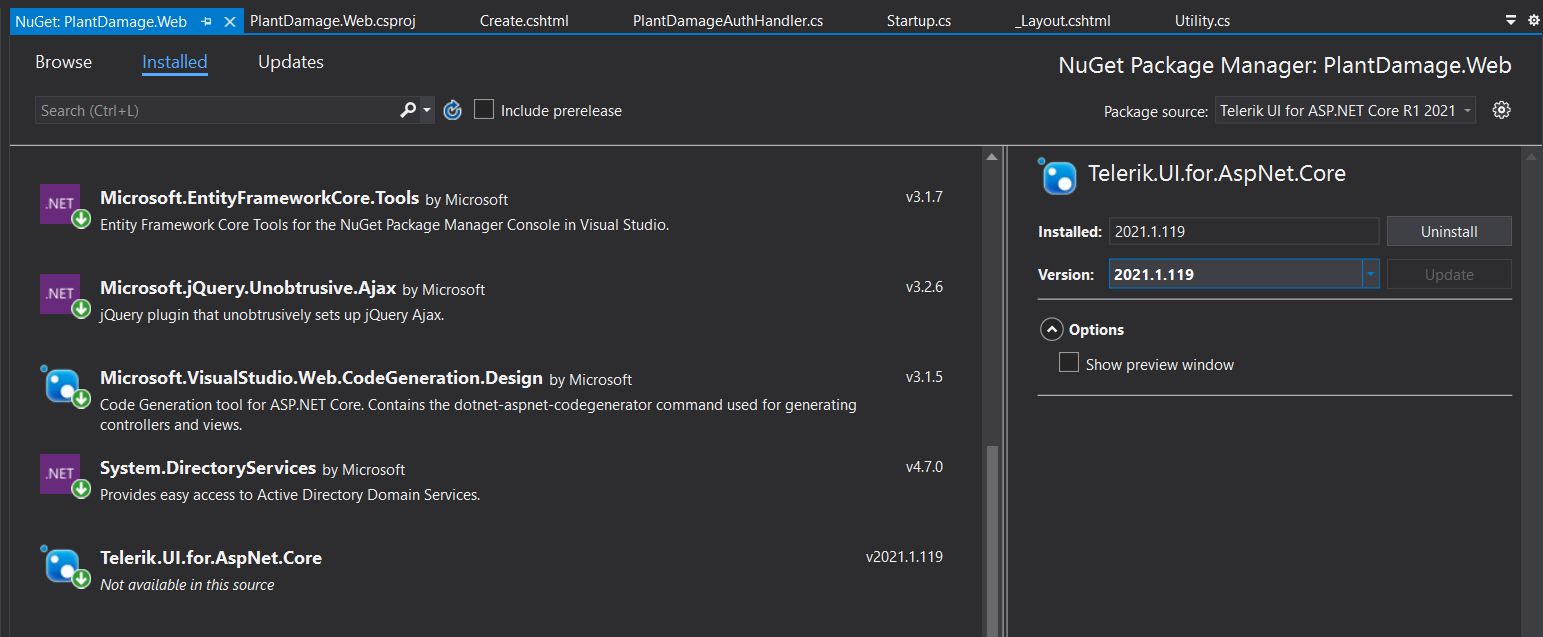Open the Package source dropdown
The height and width of the screenshot is (637, 1543).
pos(1346,110)
